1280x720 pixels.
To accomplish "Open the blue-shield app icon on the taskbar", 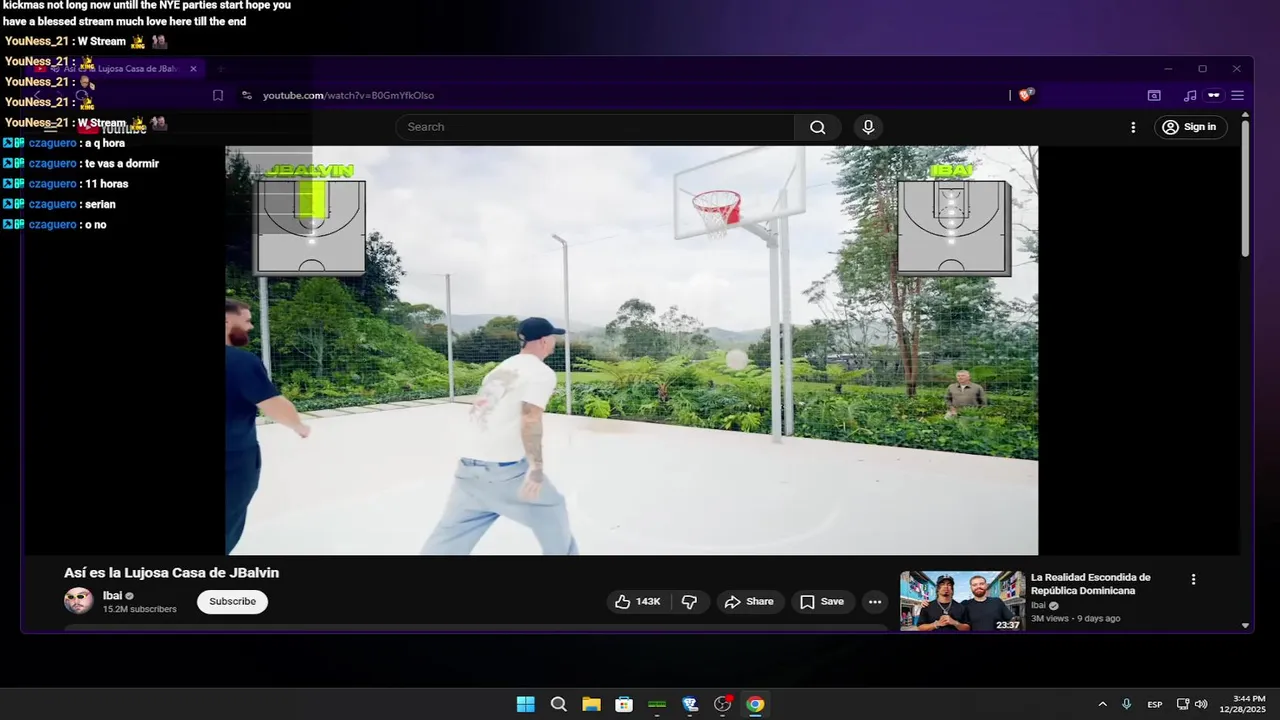I will click(x=690, y=704).
